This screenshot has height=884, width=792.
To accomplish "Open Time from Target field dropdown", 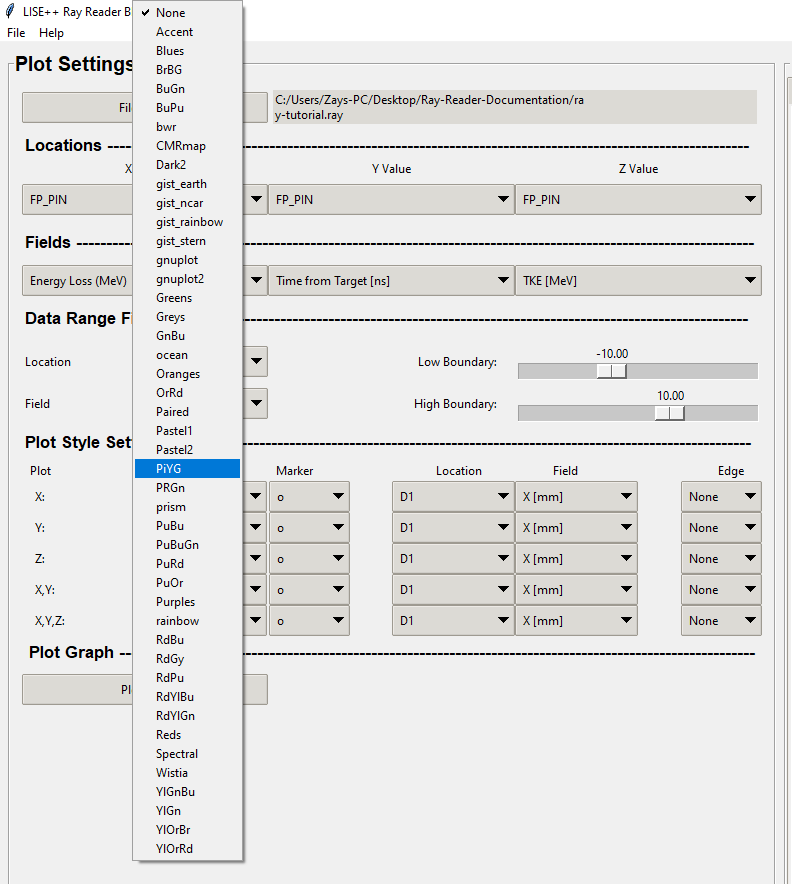I will pyautogui.click(x=390, y=281).
